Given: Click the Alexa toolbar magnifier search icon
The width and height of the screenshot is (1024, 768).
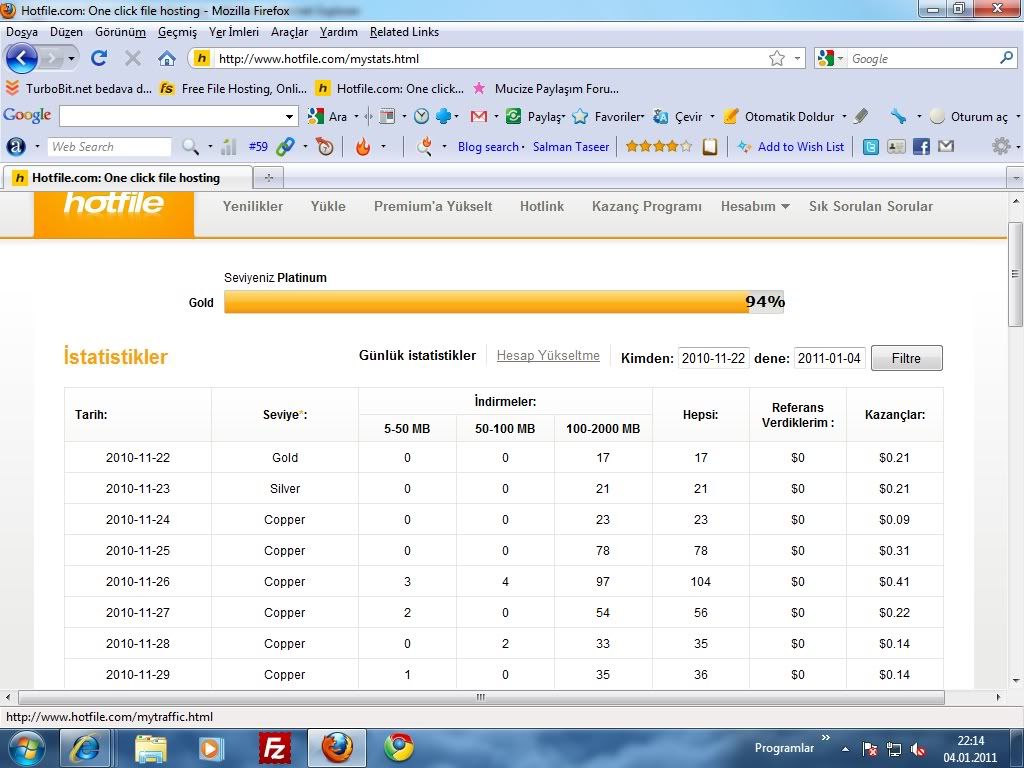Looking at the screenshot, I should [x=190, y=147].
